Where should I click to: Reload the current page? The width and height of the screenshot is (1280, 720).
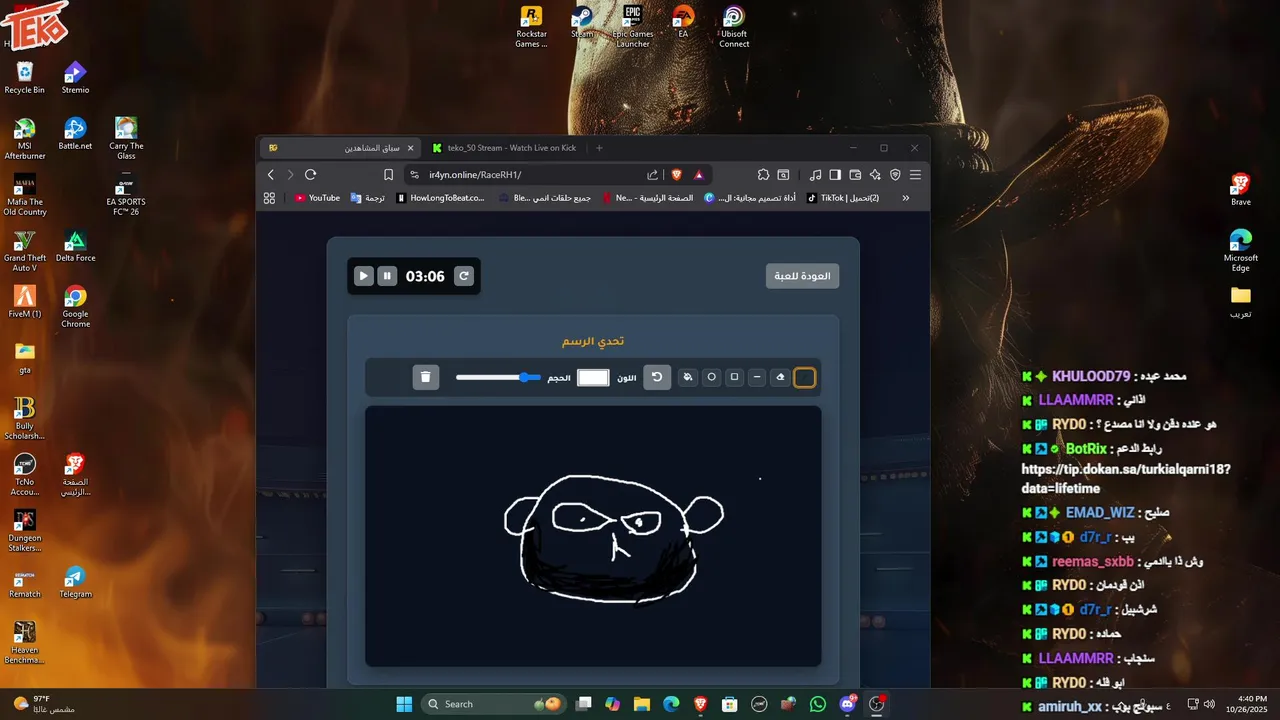[x=311, y=174]
